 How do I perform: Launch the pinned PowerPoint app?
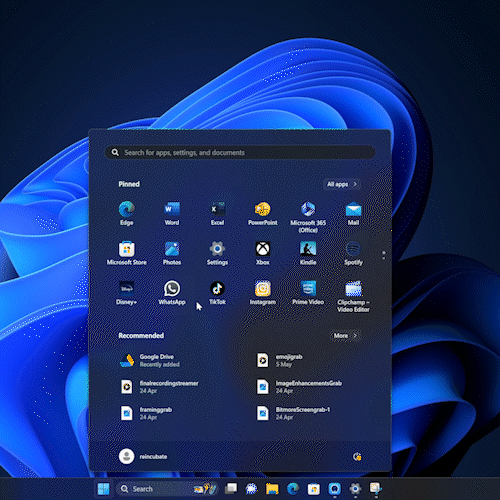263,213
